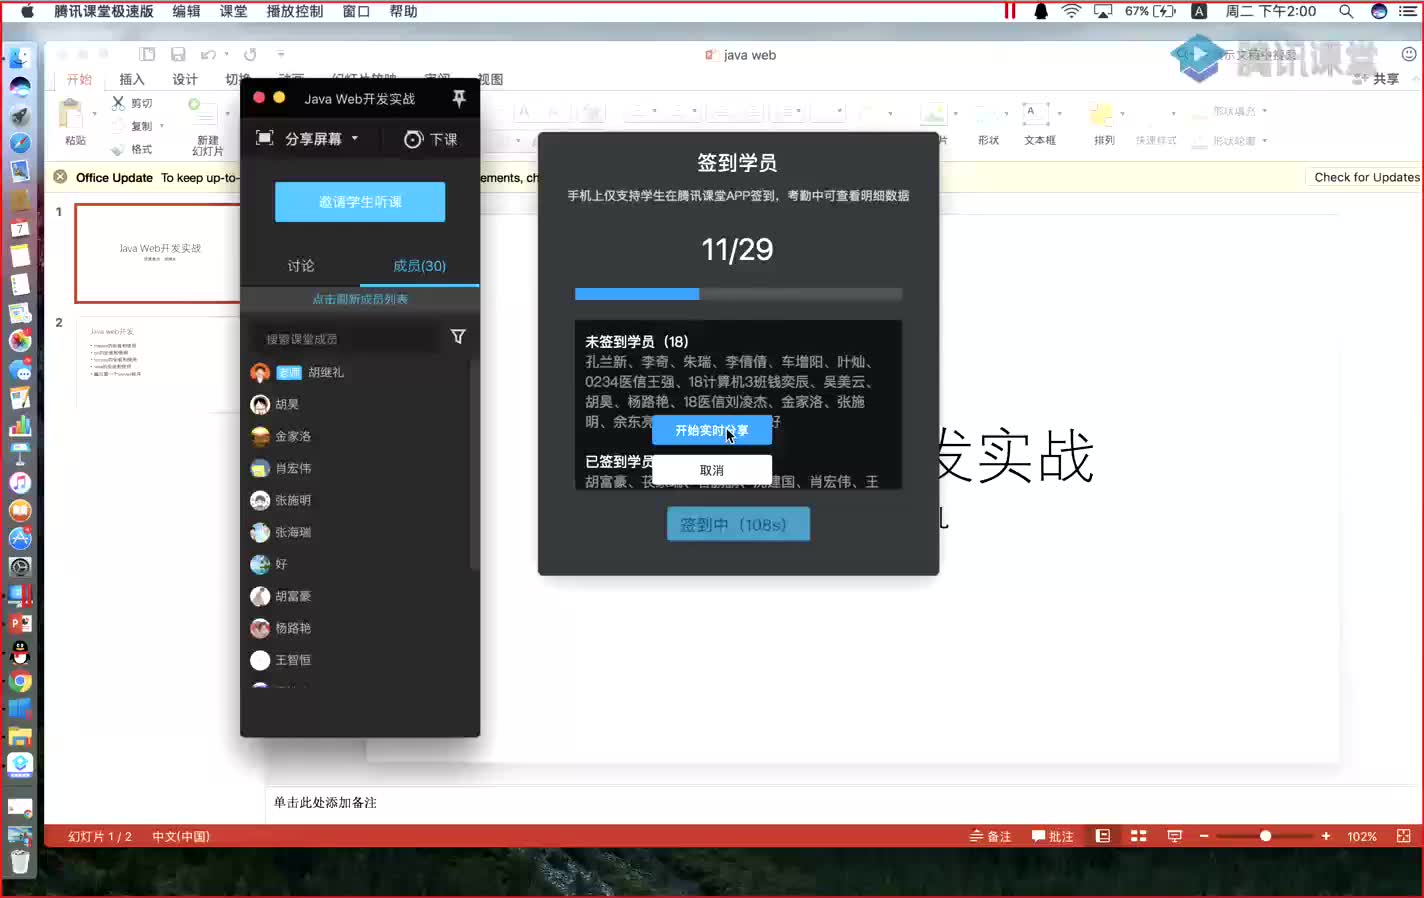Viewport: 1424px width, 898px height.
Task: Toggle presenter view in the status bar
Action: [x=1173, y=836]
